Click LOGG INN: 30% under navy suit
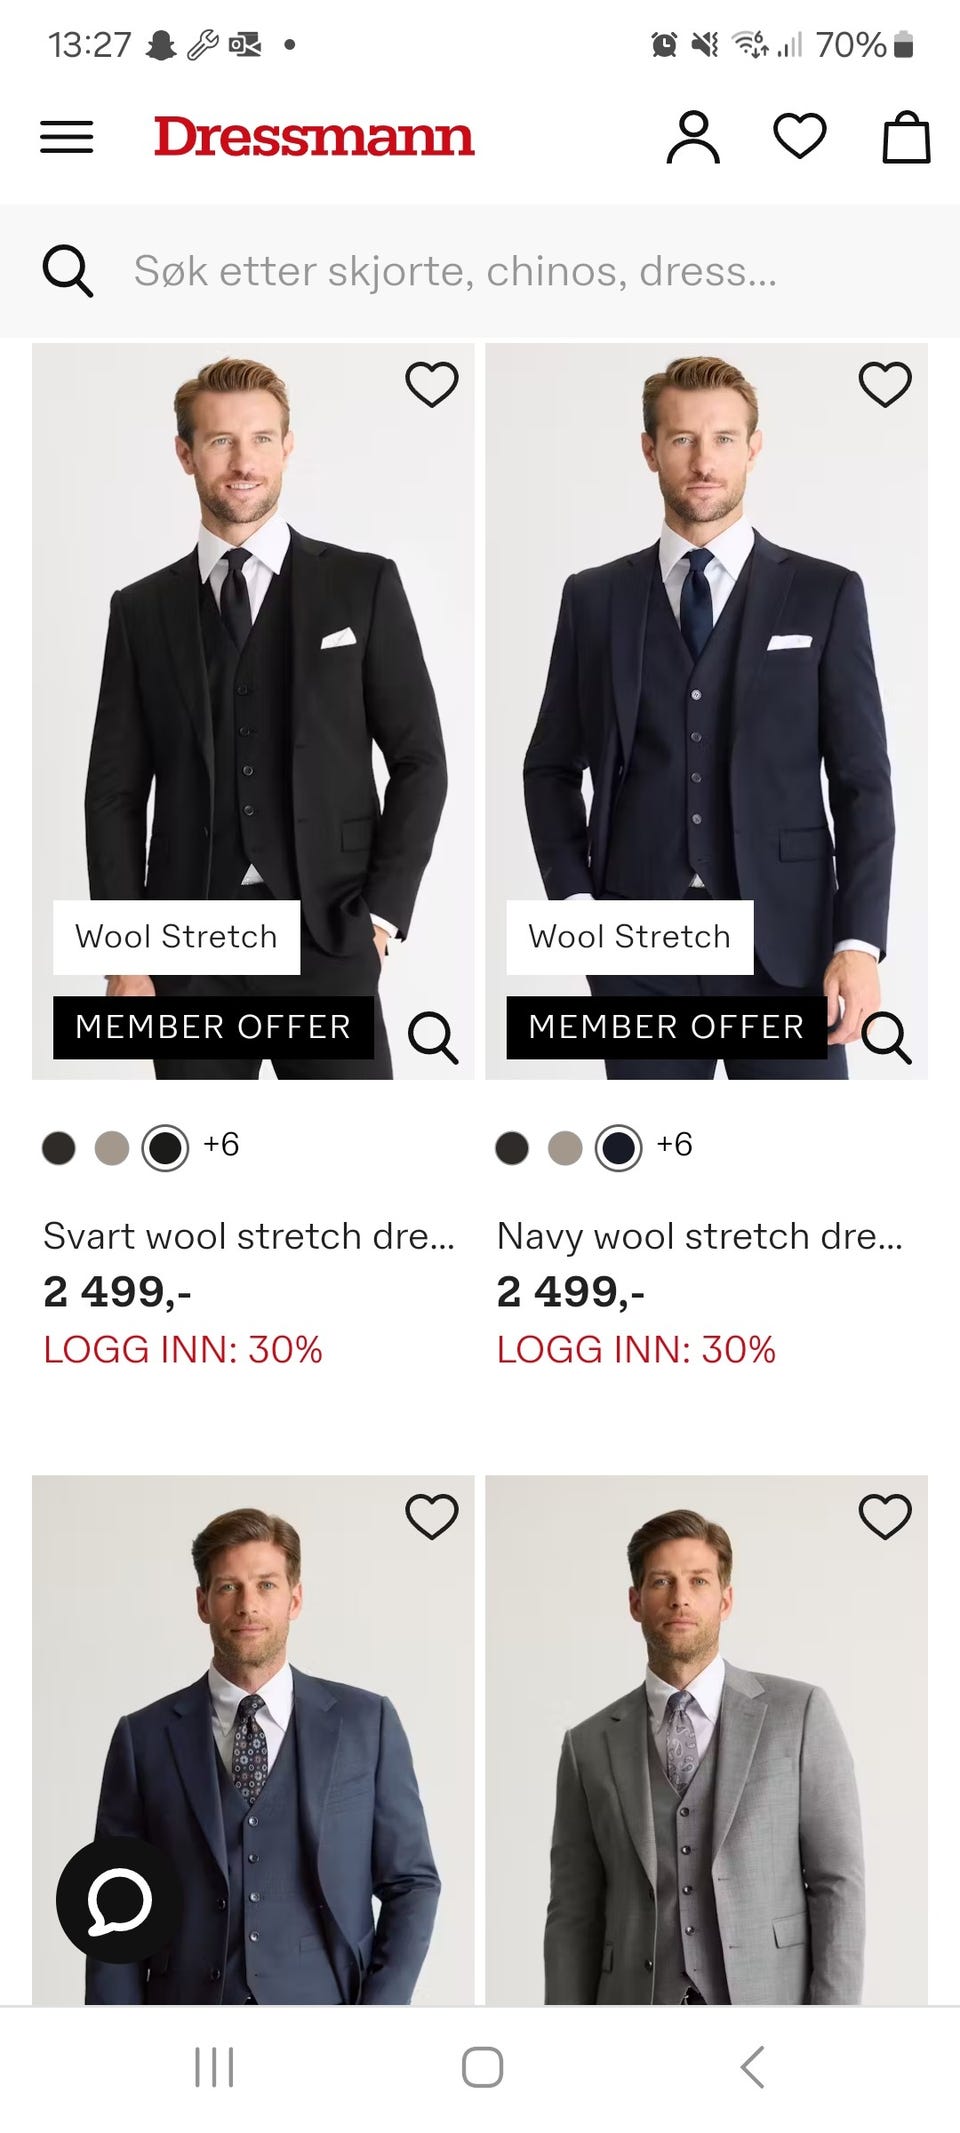Viewport: 960px width, 2133px height. [636, 1350]
